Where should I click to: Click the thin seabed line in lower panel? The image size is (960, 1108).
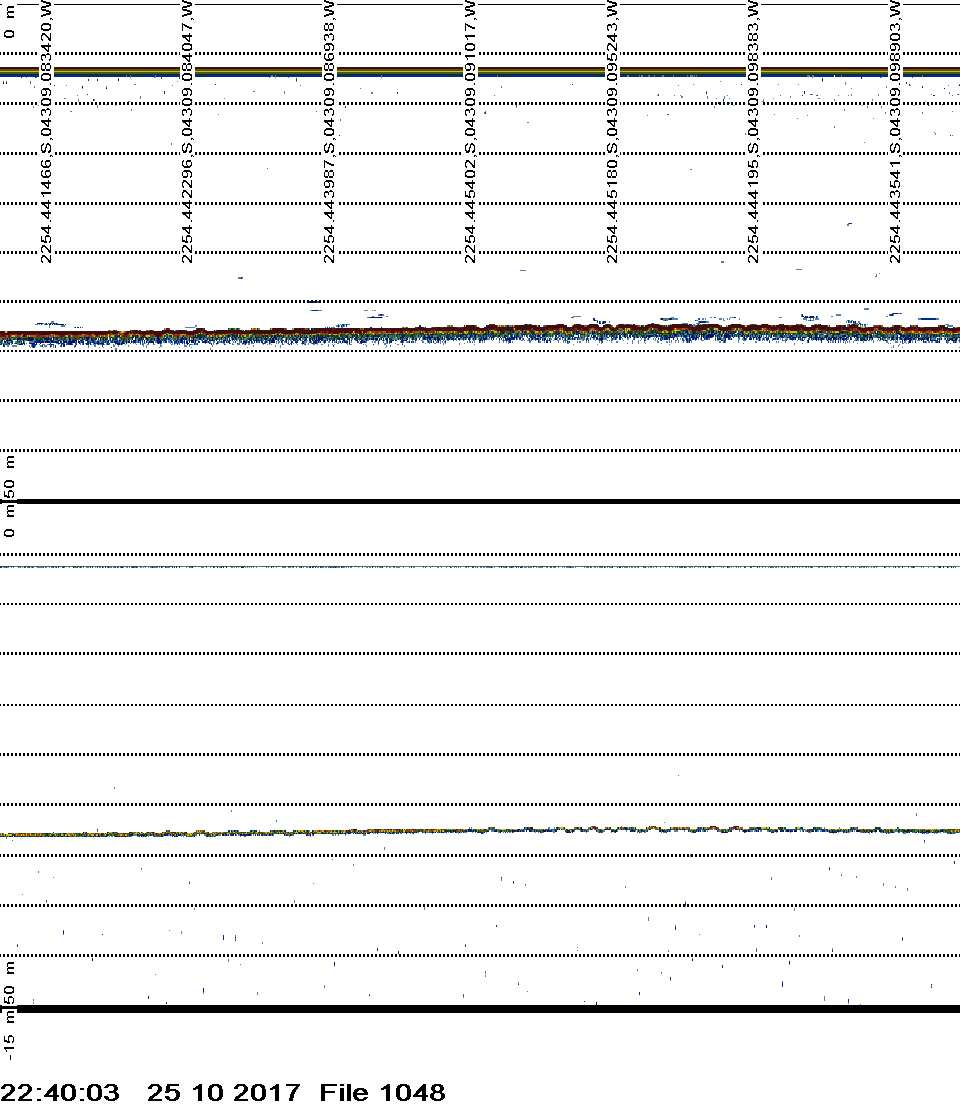coord(480,830)
